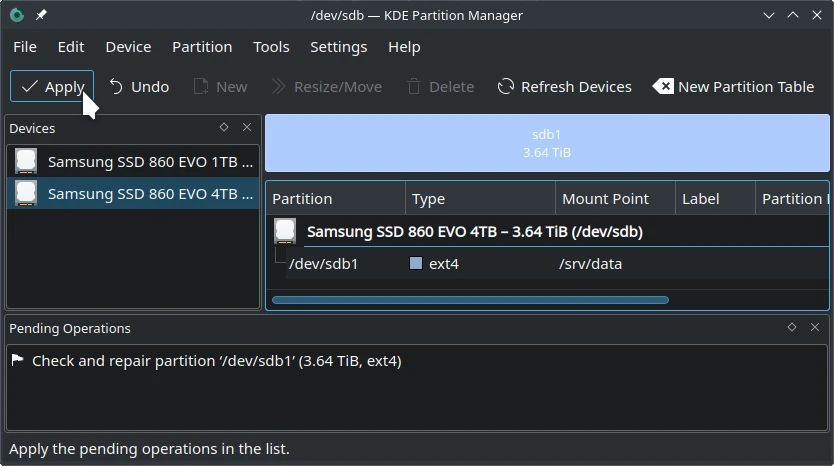Undo the last pending operation
This screenshot has width=834, height=466.
point(139,87)
